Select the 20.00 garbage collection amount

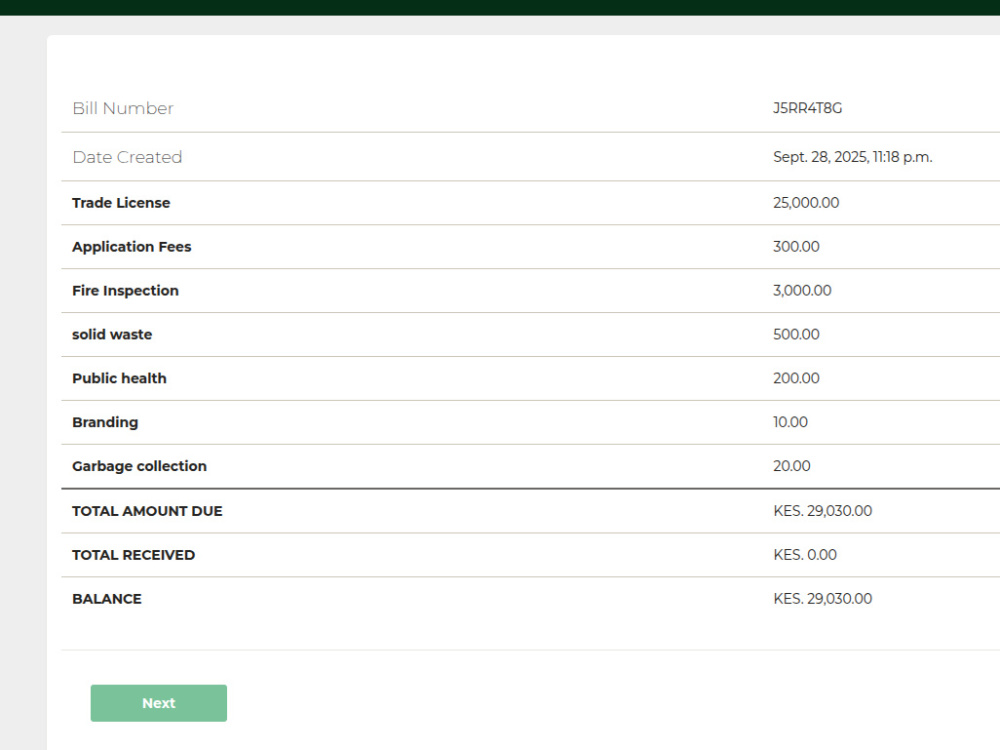click(x=791, y=467)
